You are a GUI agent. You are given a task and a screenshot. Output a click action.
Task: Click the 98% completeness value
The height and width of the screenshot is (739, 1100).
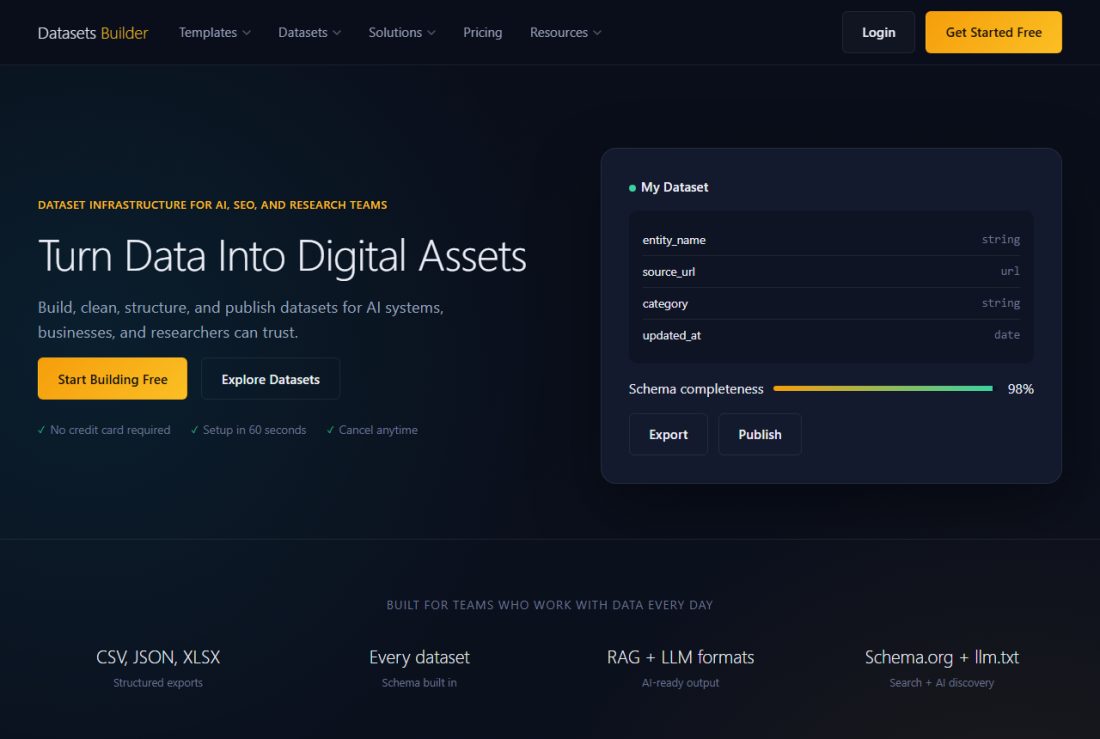pyautogui.click(x=1020, y=389)
